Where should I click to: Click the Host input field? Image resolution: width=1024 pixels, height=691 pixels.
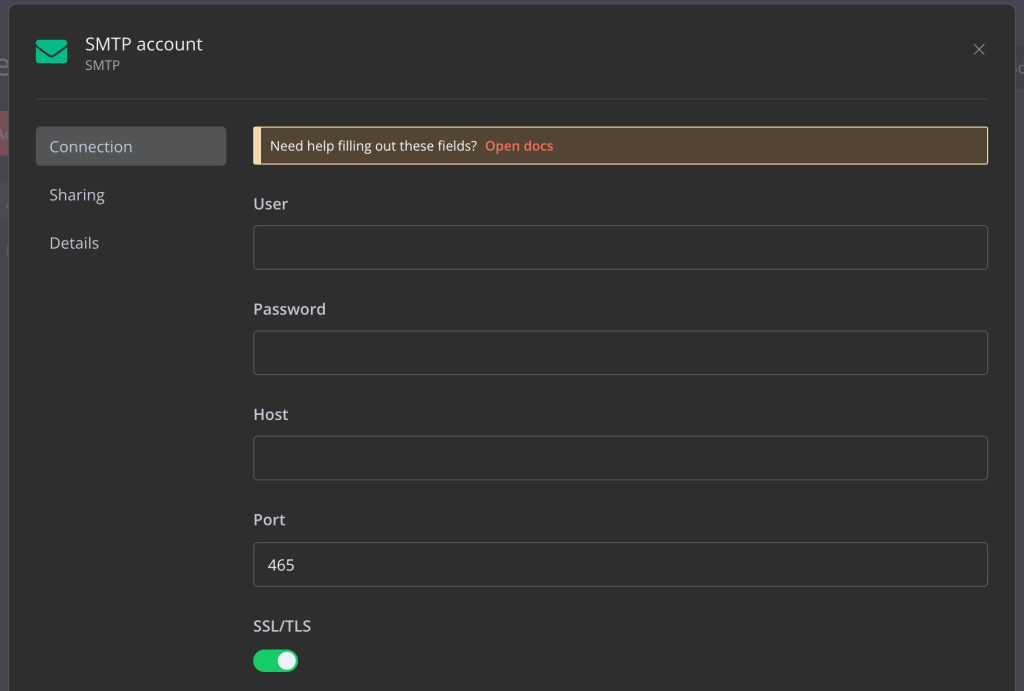click(x=620, y=458)
